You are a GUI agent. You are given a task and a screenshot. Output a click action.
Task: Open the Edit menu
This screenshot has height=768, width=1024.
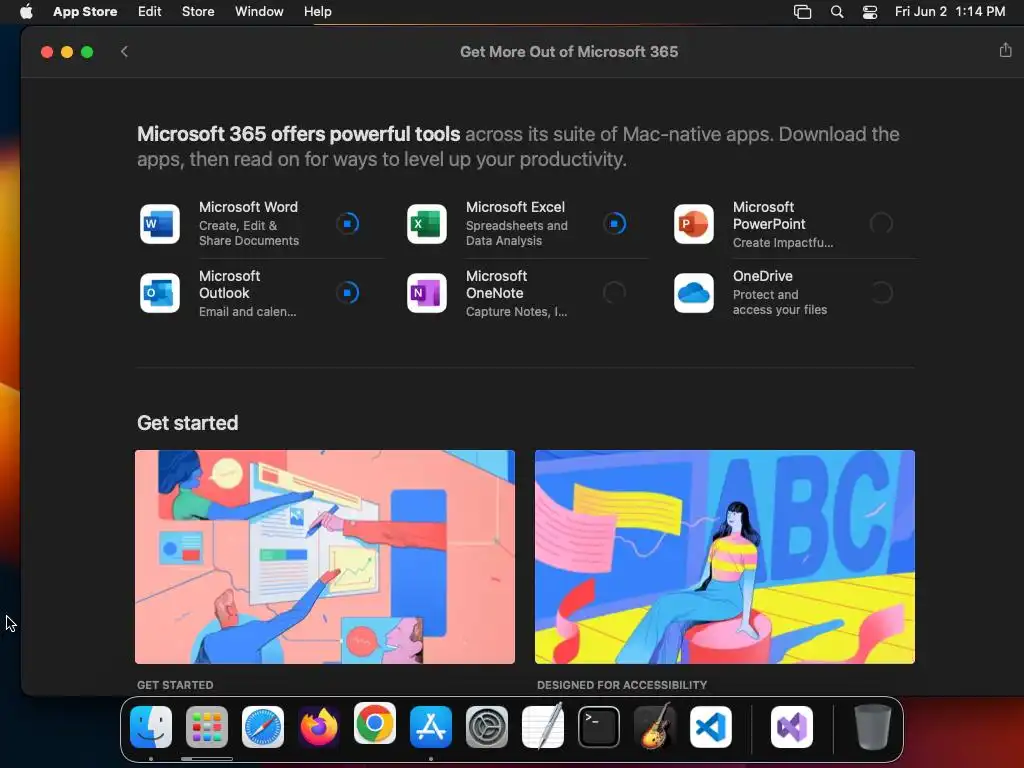150,12
